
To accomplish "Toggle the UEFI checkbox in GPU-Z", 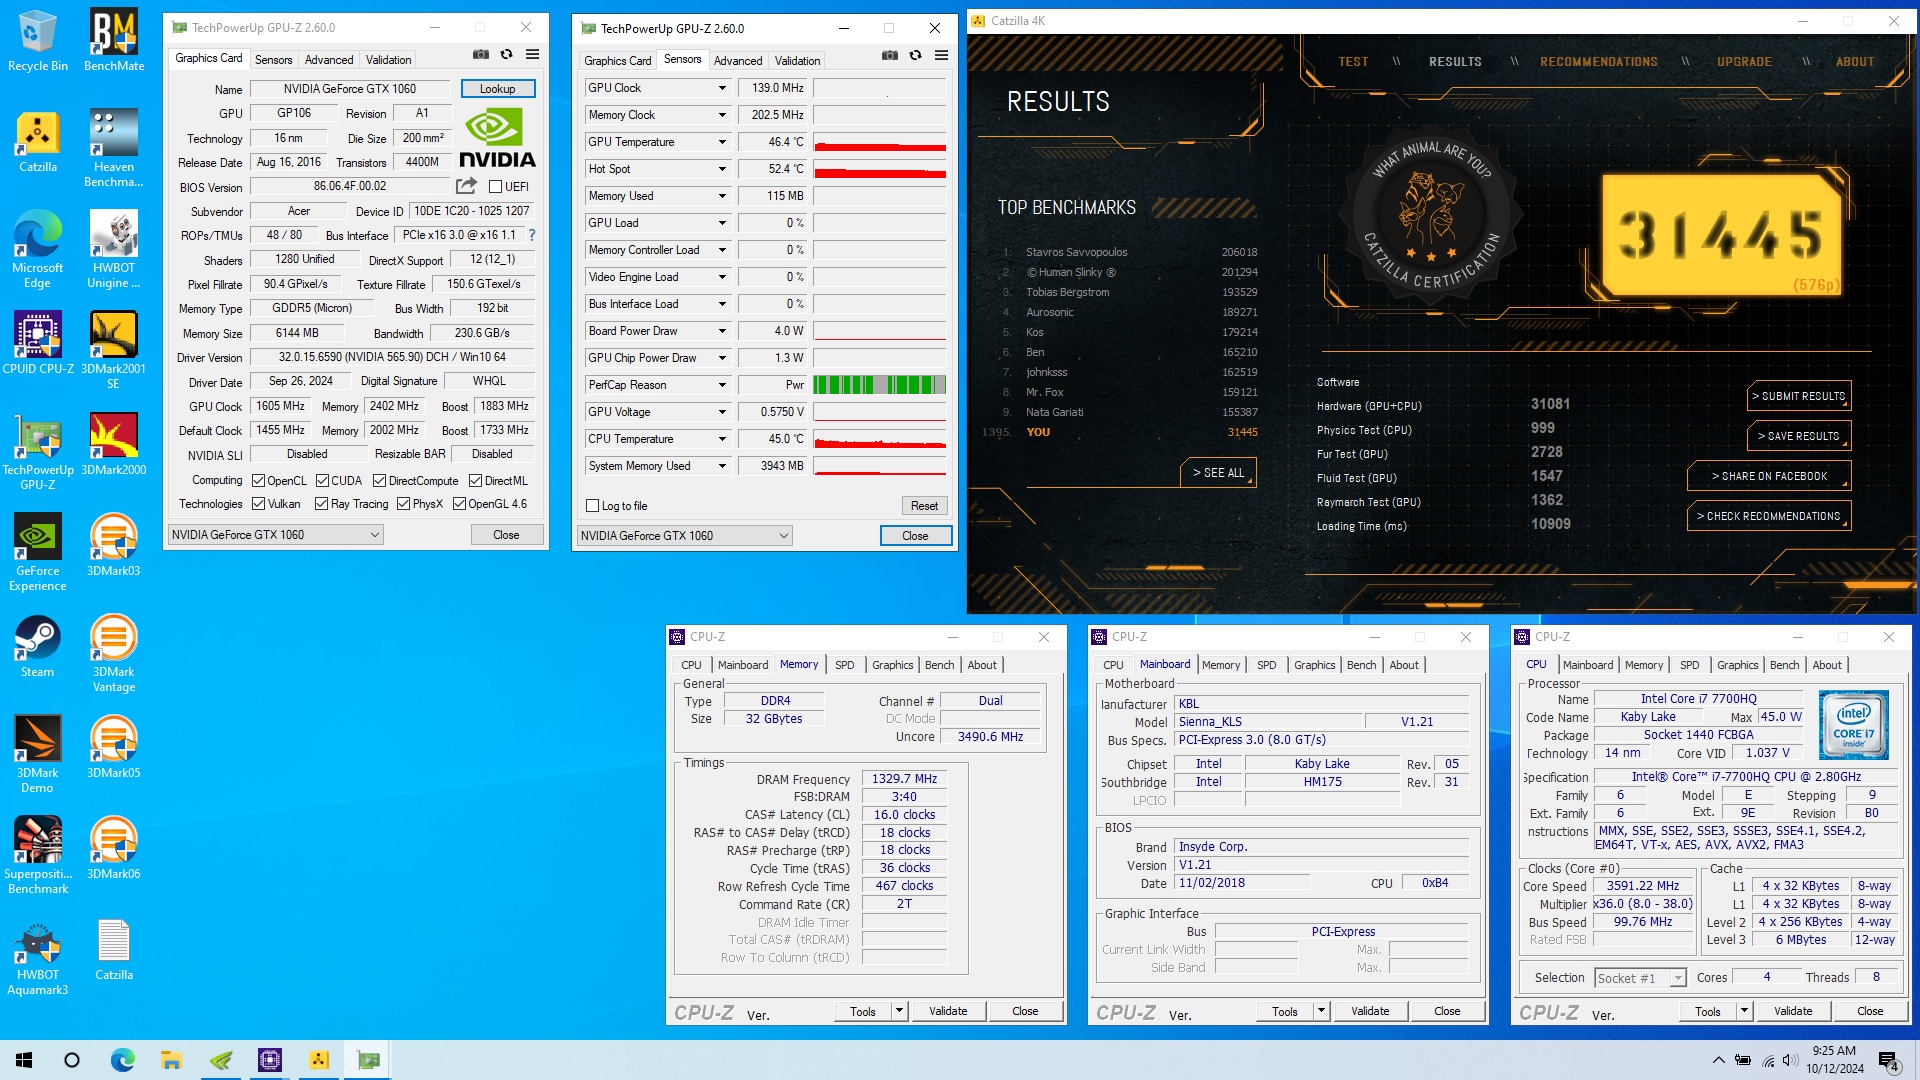I will [495, 187].
